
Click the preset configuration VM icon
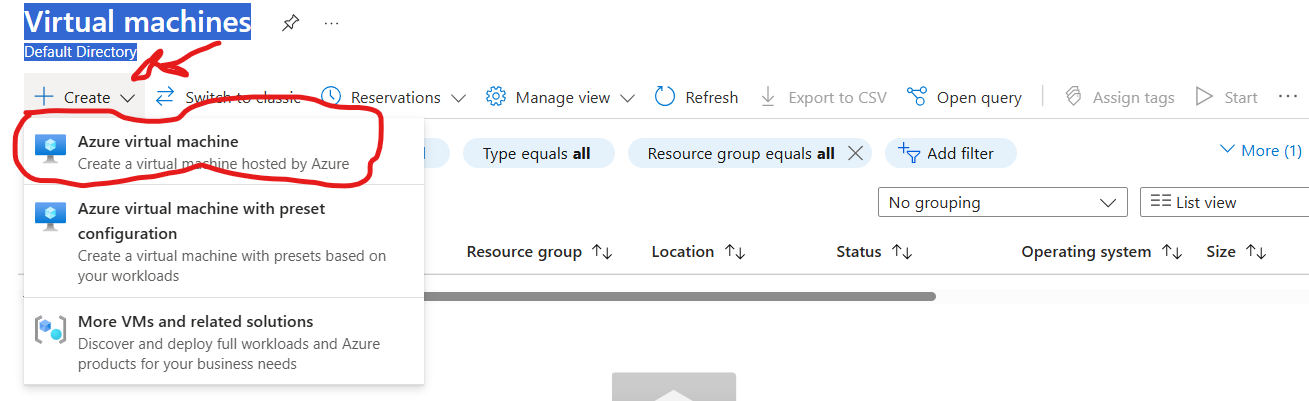[50, 215]
